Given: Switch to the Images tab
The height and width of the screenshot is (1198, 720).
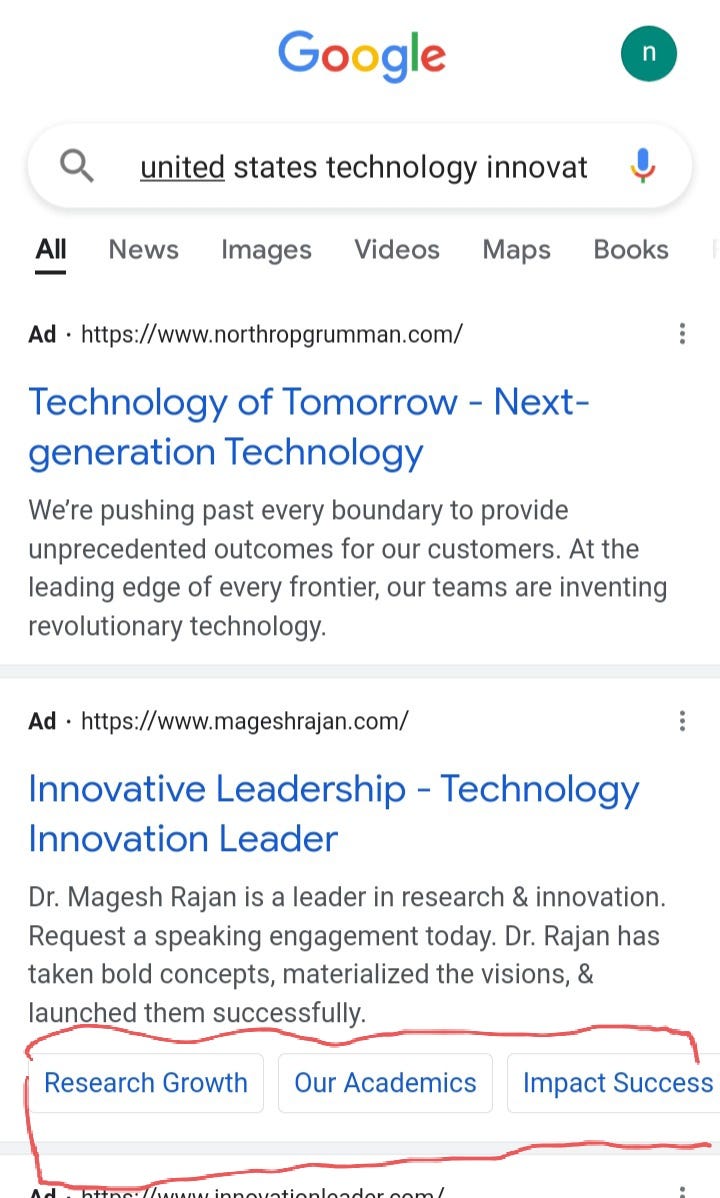Looking at the screenshot, I should pos(266,250).
